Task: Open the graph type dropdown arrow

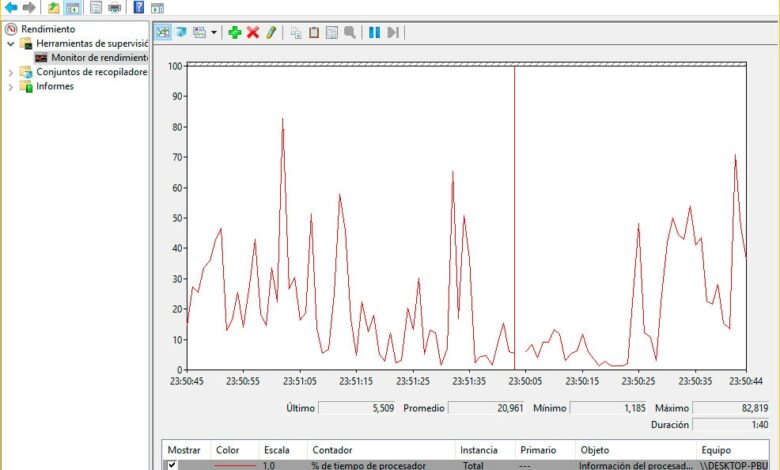Action: 214,33
